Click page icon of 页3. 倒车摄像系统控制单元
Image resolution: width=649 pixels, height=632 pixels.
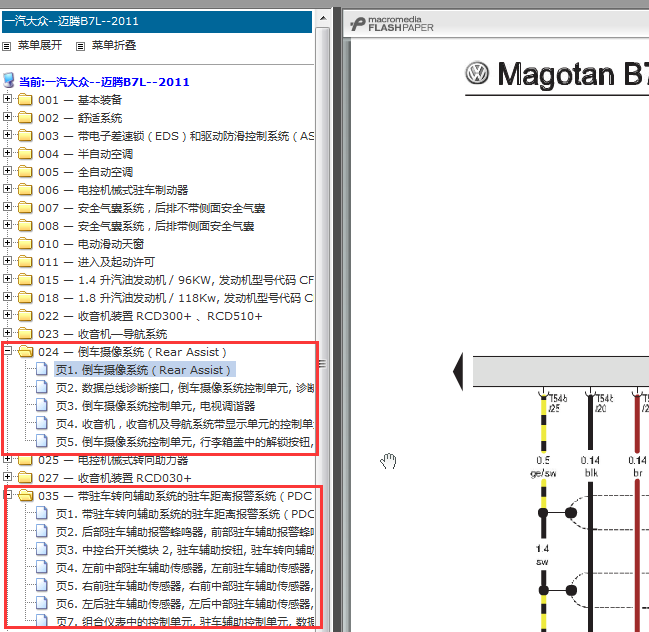[x=41, y=405]
